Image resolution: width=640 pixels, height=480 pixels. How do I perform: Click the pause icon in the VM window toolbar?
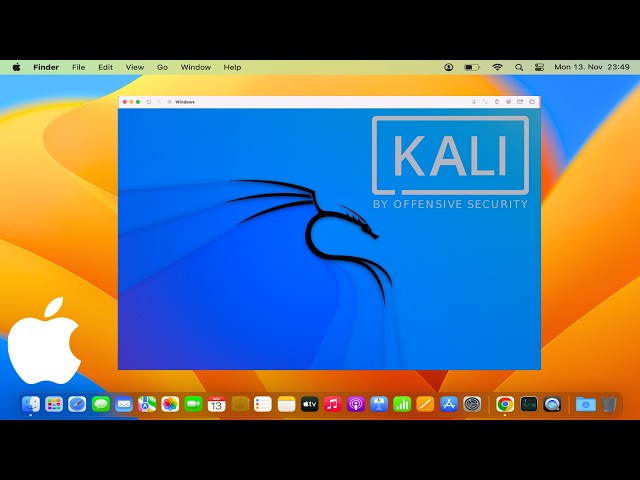[x=159, y=102]
